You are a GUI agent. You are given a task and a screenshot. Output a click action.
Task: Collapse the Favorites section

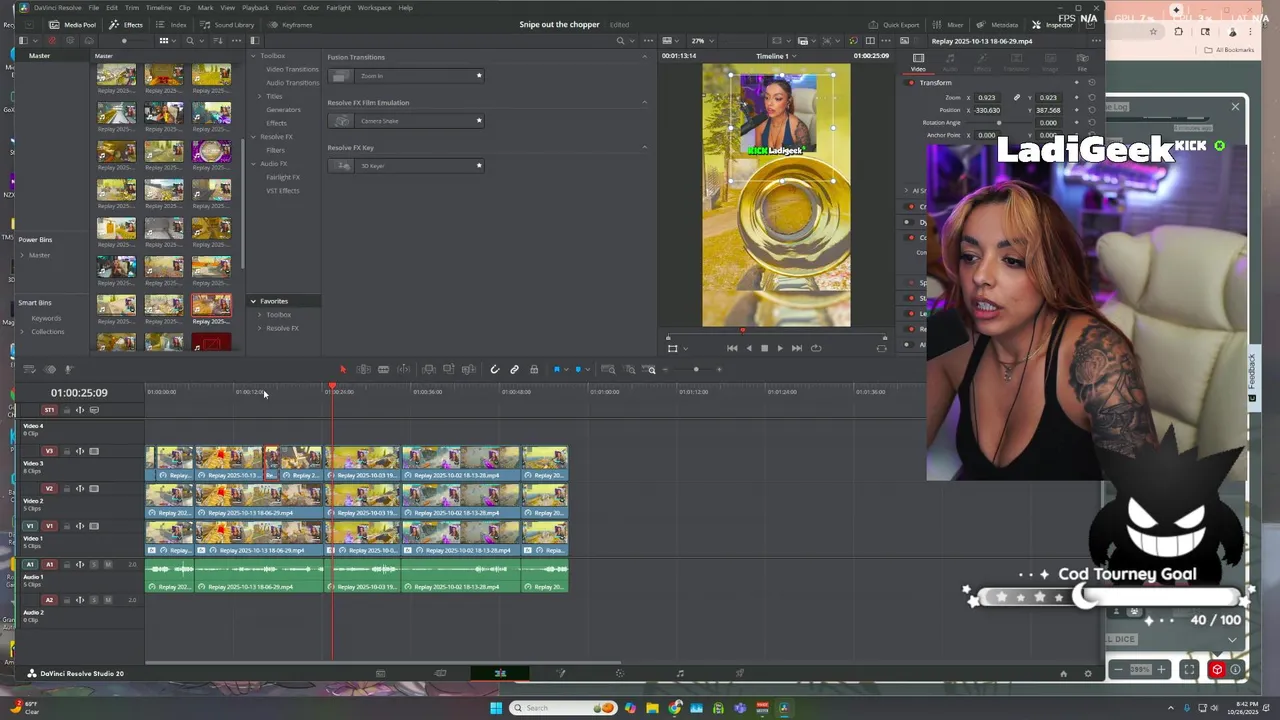click(x=253, y=301)
